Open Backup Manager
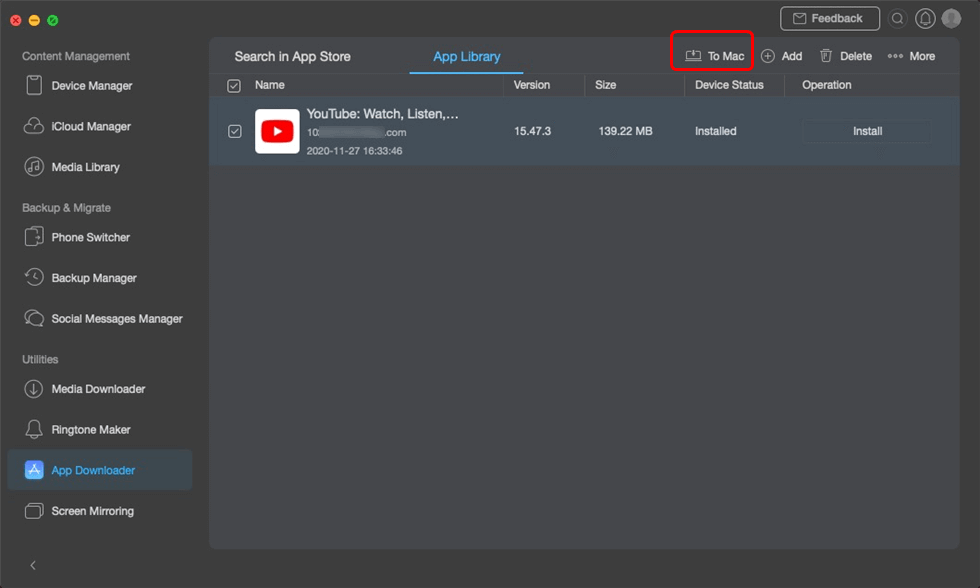 coord(93,278)
